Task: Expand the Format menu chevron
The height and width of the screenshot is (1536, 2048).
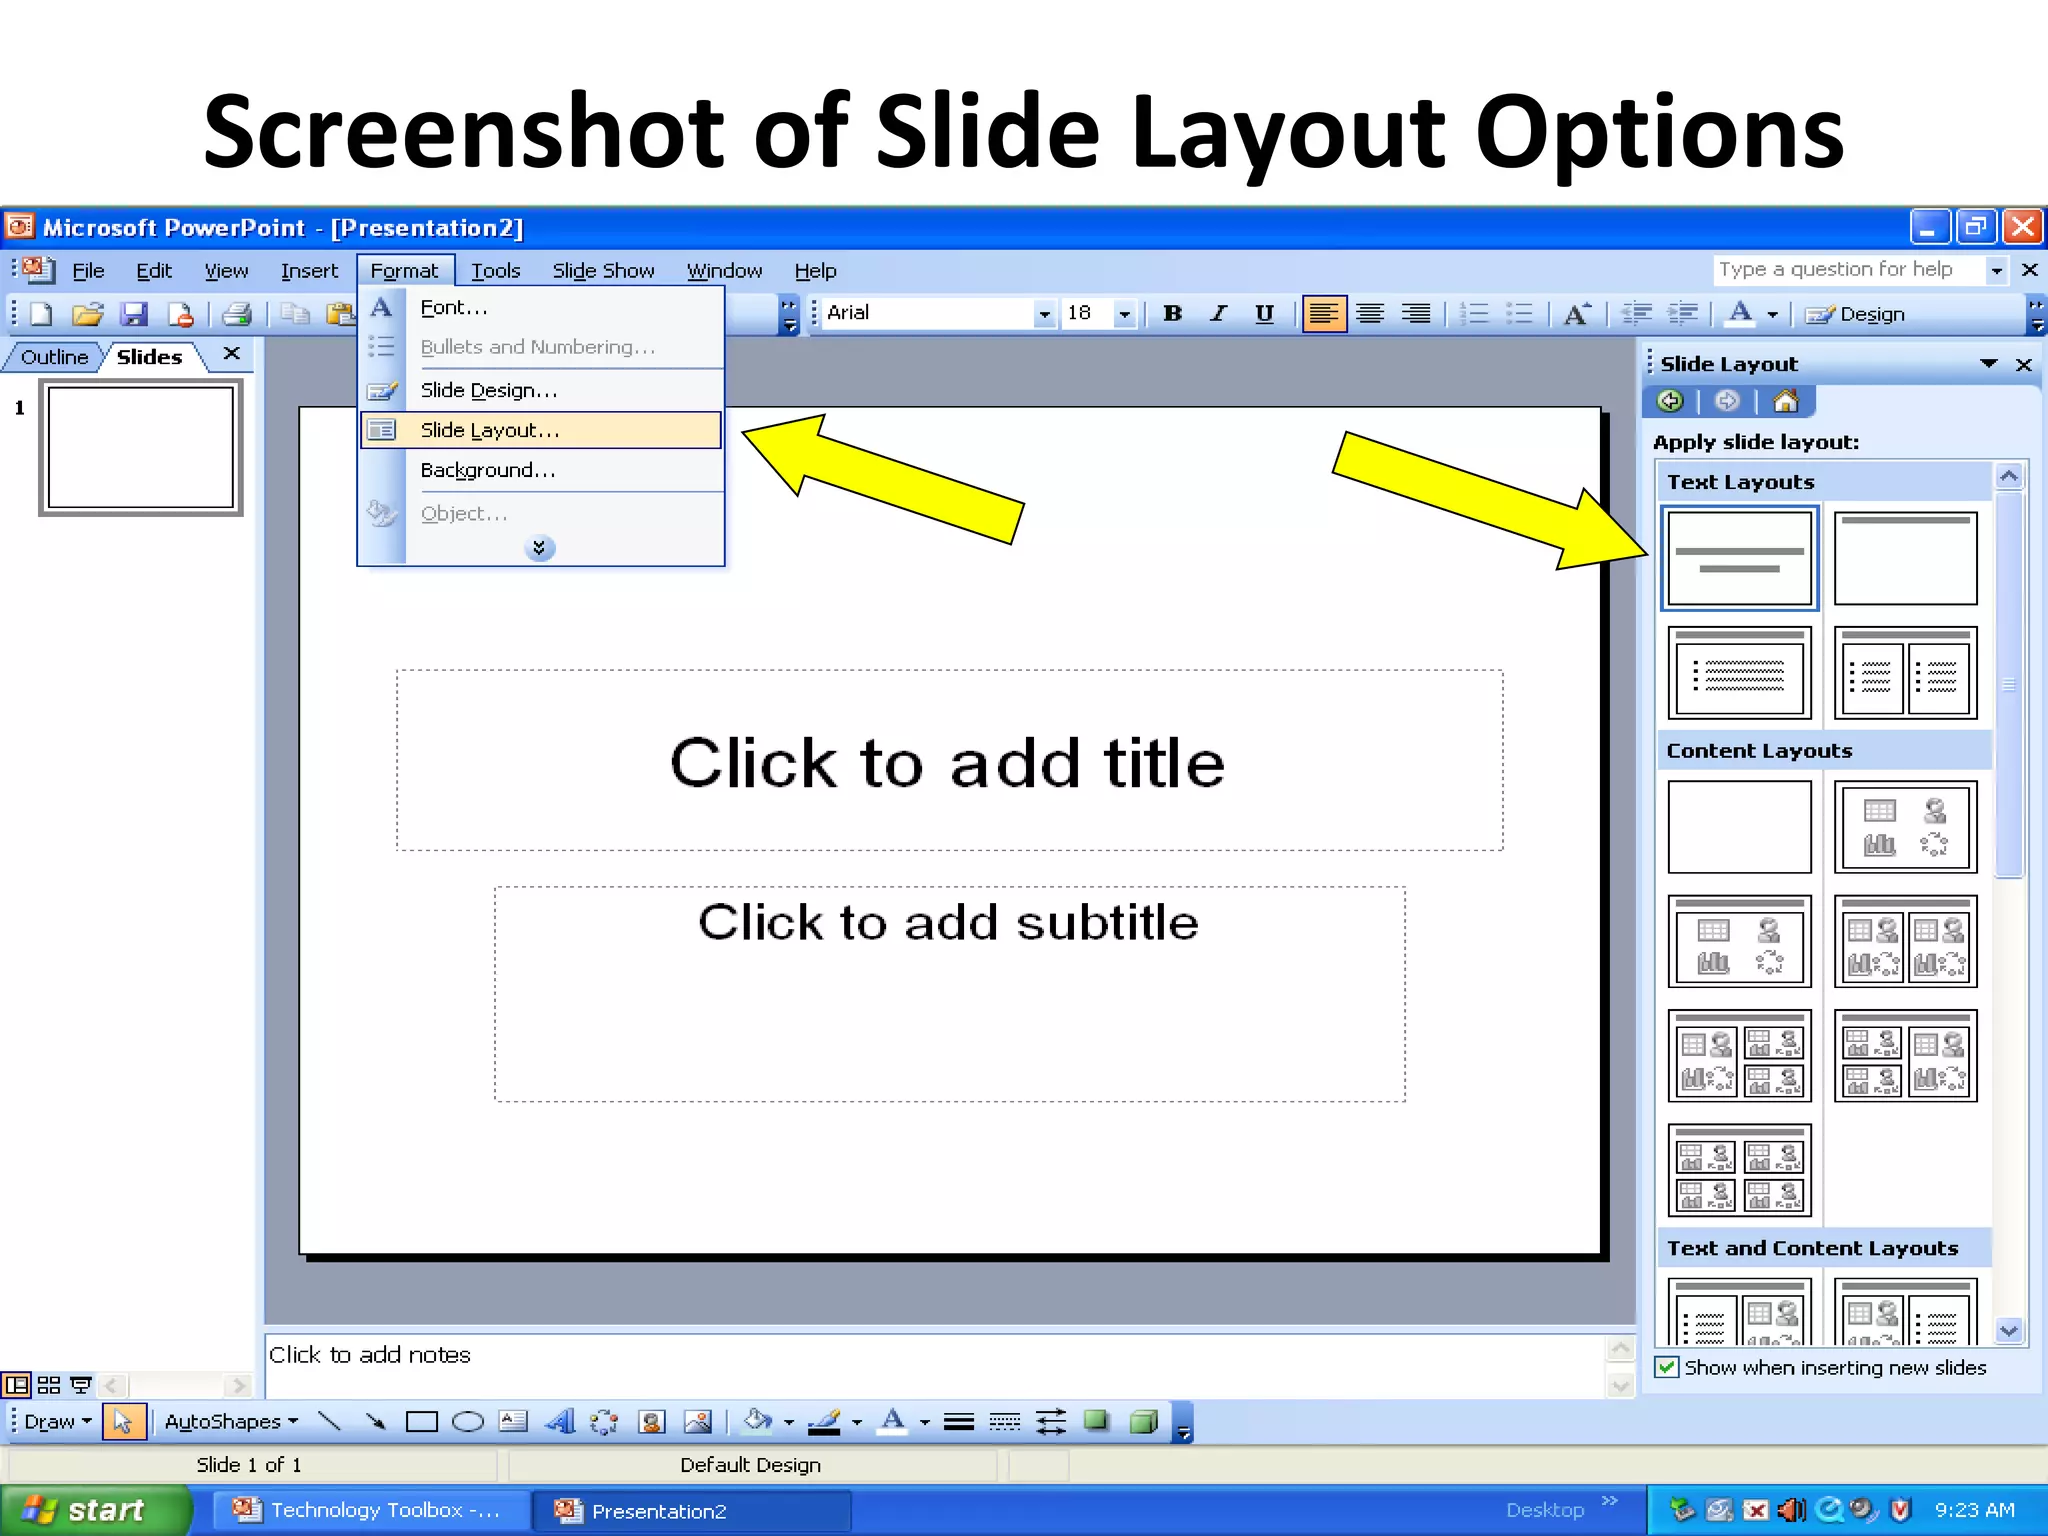Action: point(539,547)
